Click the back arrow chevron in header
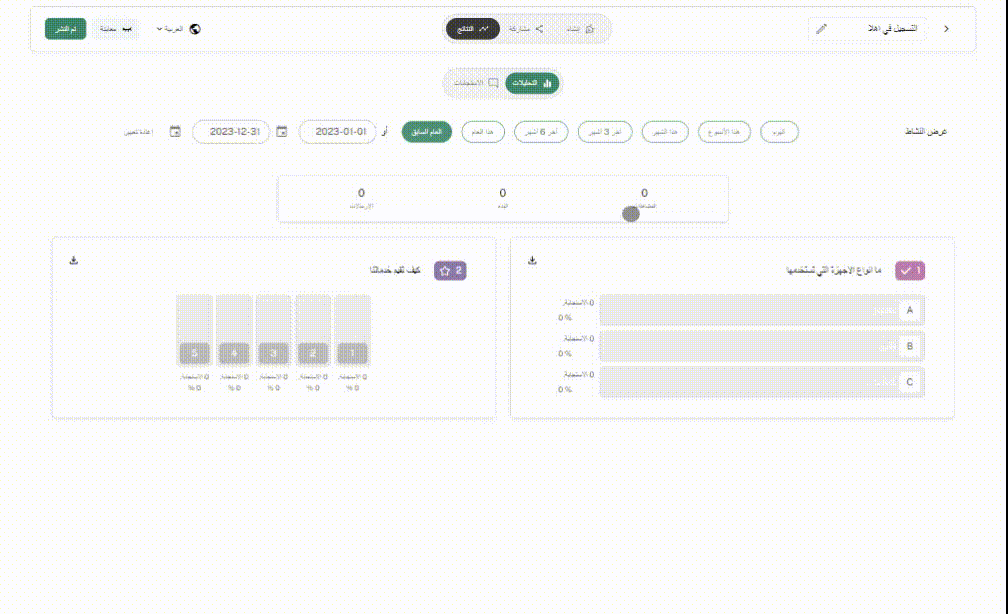Viewport: 1008px width, 614px height. tap(946, 29)
